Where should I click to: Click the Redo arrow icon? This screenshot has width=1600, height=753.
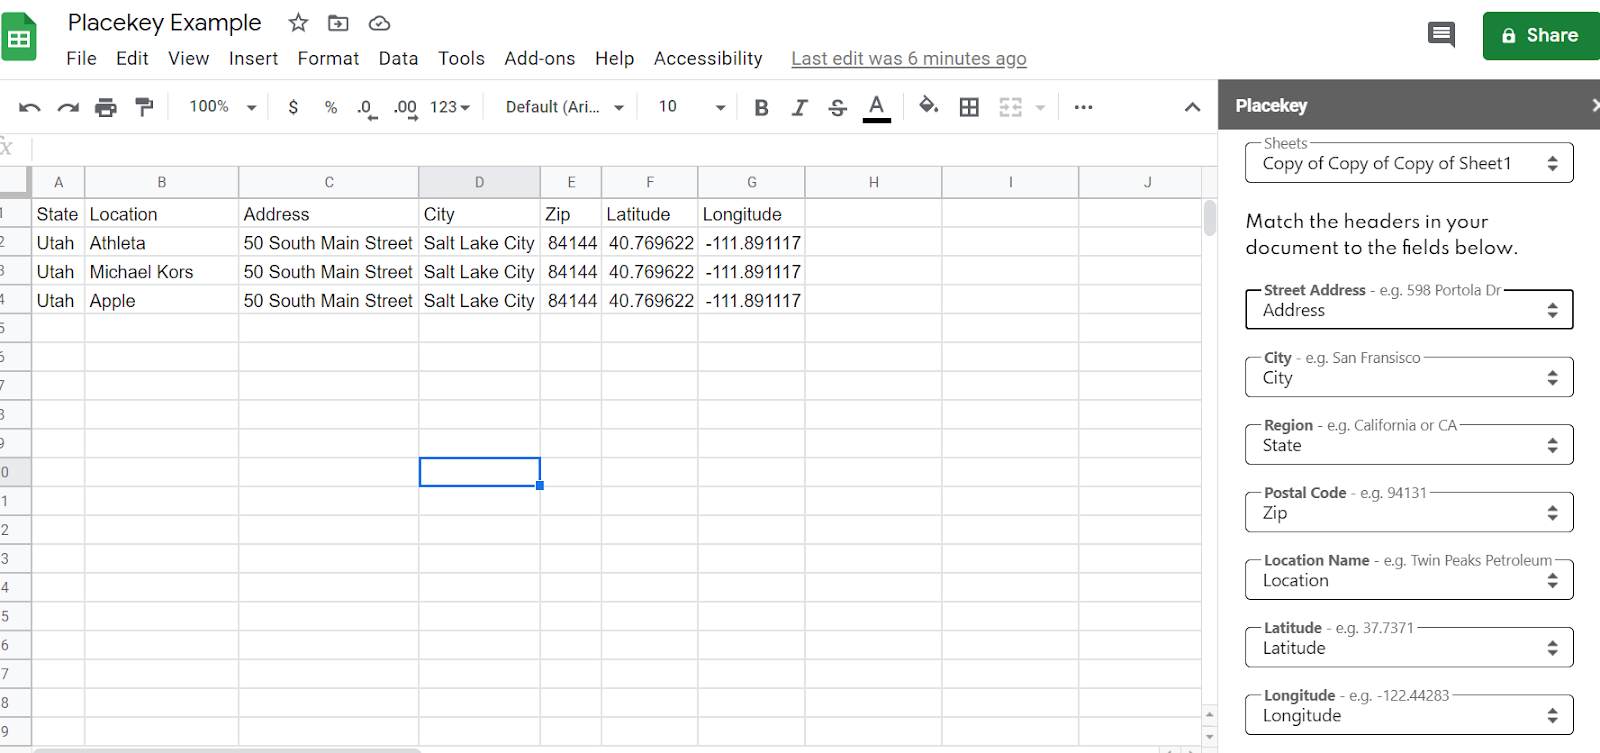click(x=67, y=107)
